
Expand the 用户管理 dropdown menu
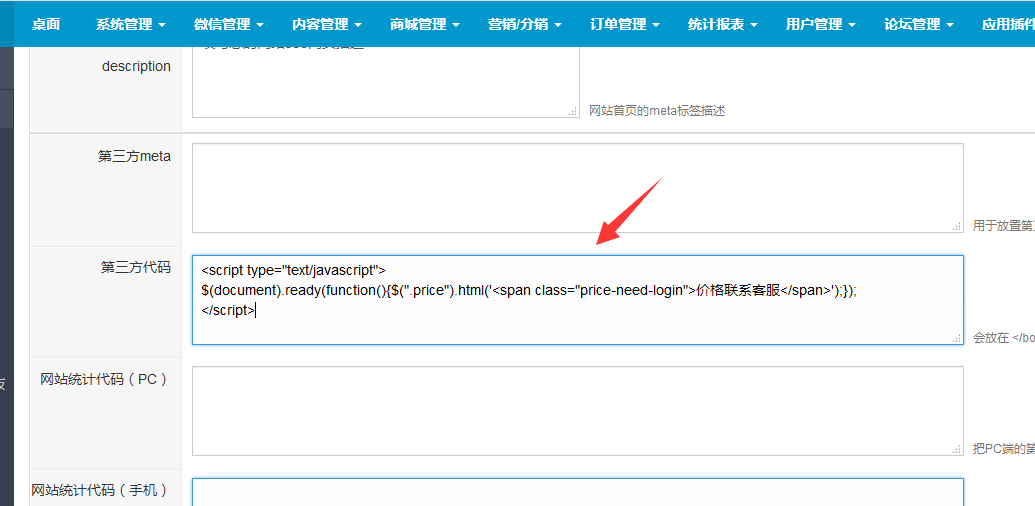coord(820,24)
